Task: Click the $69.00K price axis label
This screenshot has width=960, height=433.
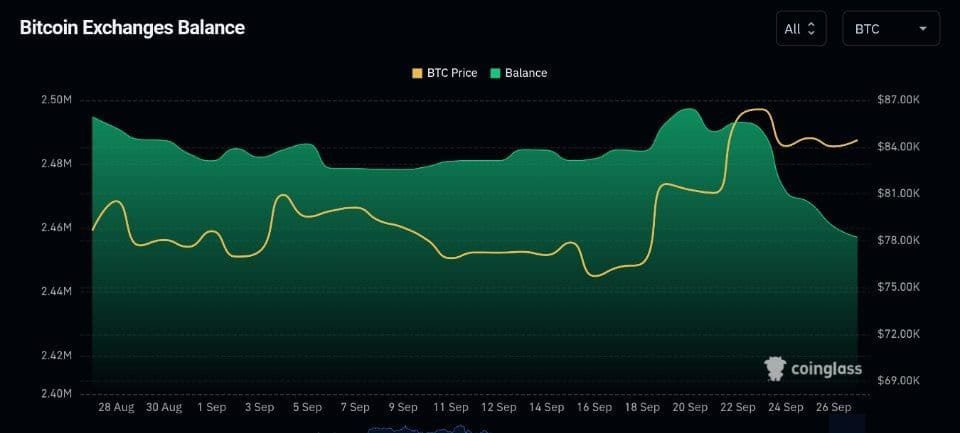Action: click(x=898, y=380)
